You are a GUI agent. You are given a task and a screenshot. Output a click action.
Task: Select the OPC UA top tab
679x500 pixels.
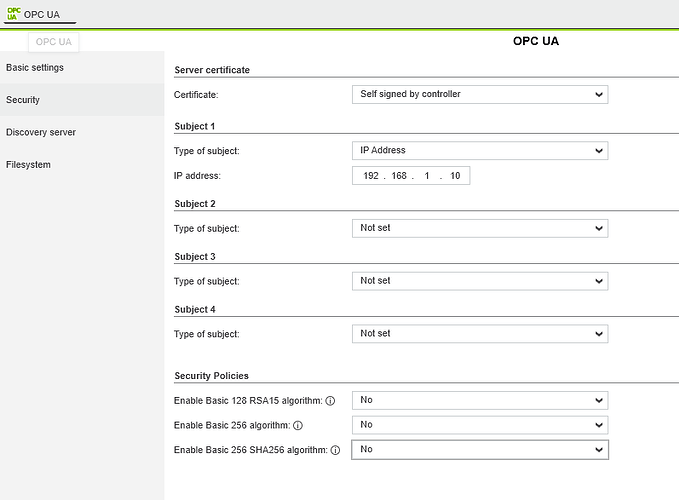(x=39, y=14)
